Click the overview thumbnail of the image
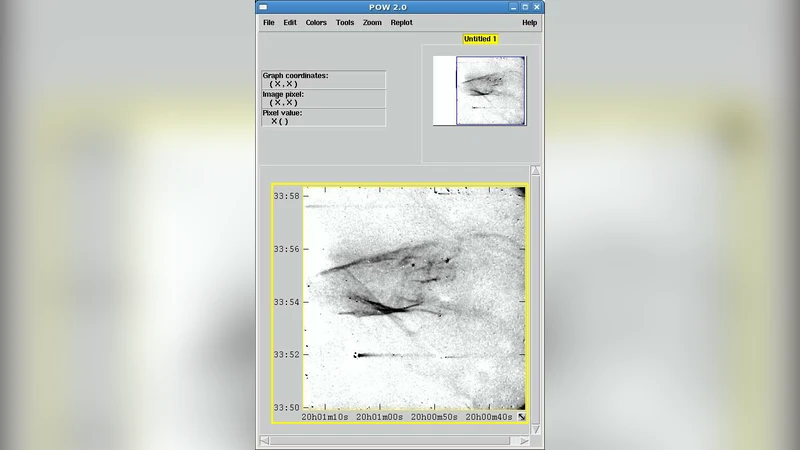The height and width of the screenshot is (450, 800). pyautogui.click(x=480, y=91)
